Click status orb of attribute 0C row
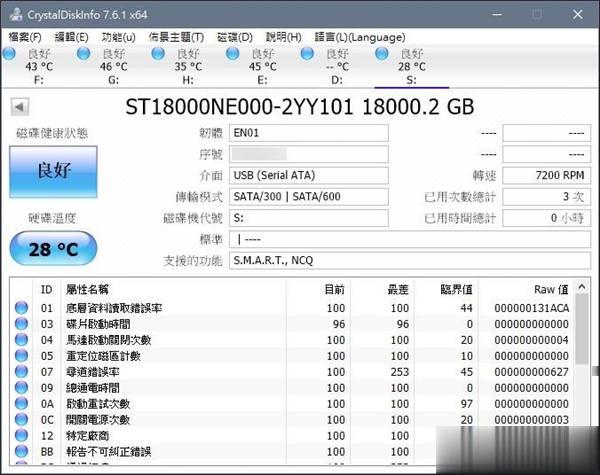Screen dimensions: 600x475 coord(21,420)
